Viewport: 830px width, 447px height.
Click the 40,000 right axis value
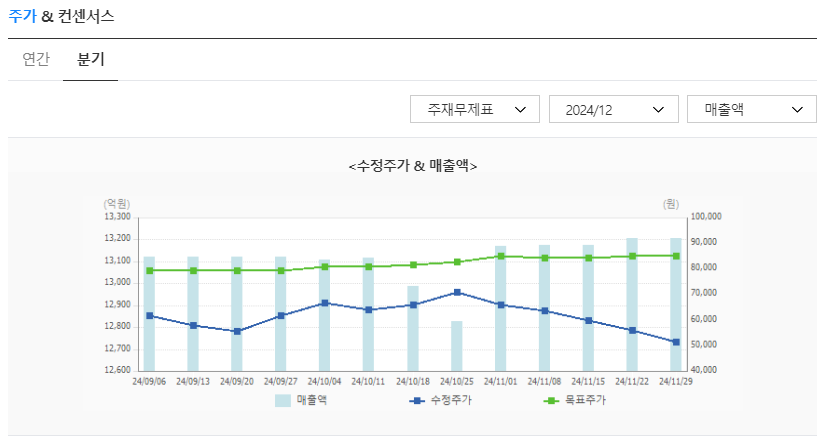pos(704,370)
